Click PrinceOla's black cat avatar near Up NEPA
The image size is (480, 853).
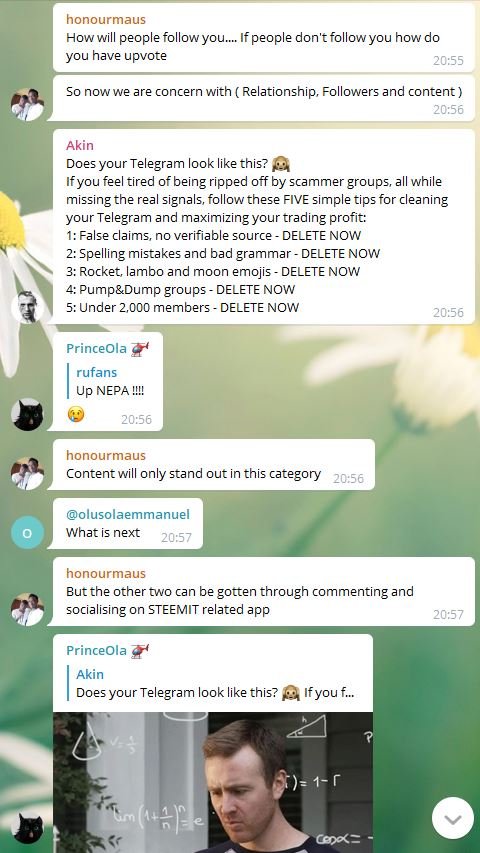point(27,415)
